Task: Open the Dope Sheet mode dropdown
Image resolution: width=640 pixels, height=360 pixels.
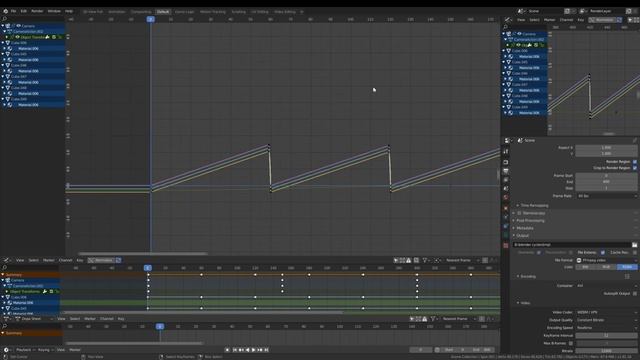Action: point(34,319)
